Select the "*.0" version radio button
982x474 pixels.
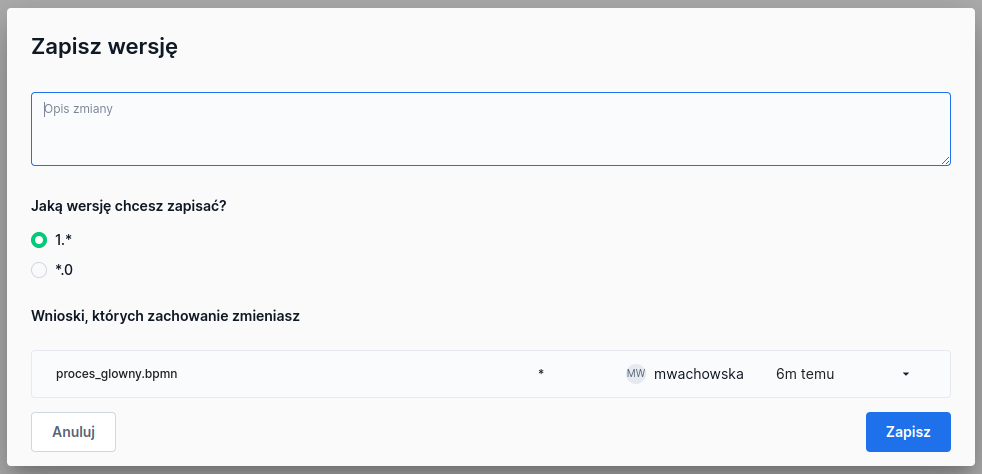coord(39,270)
